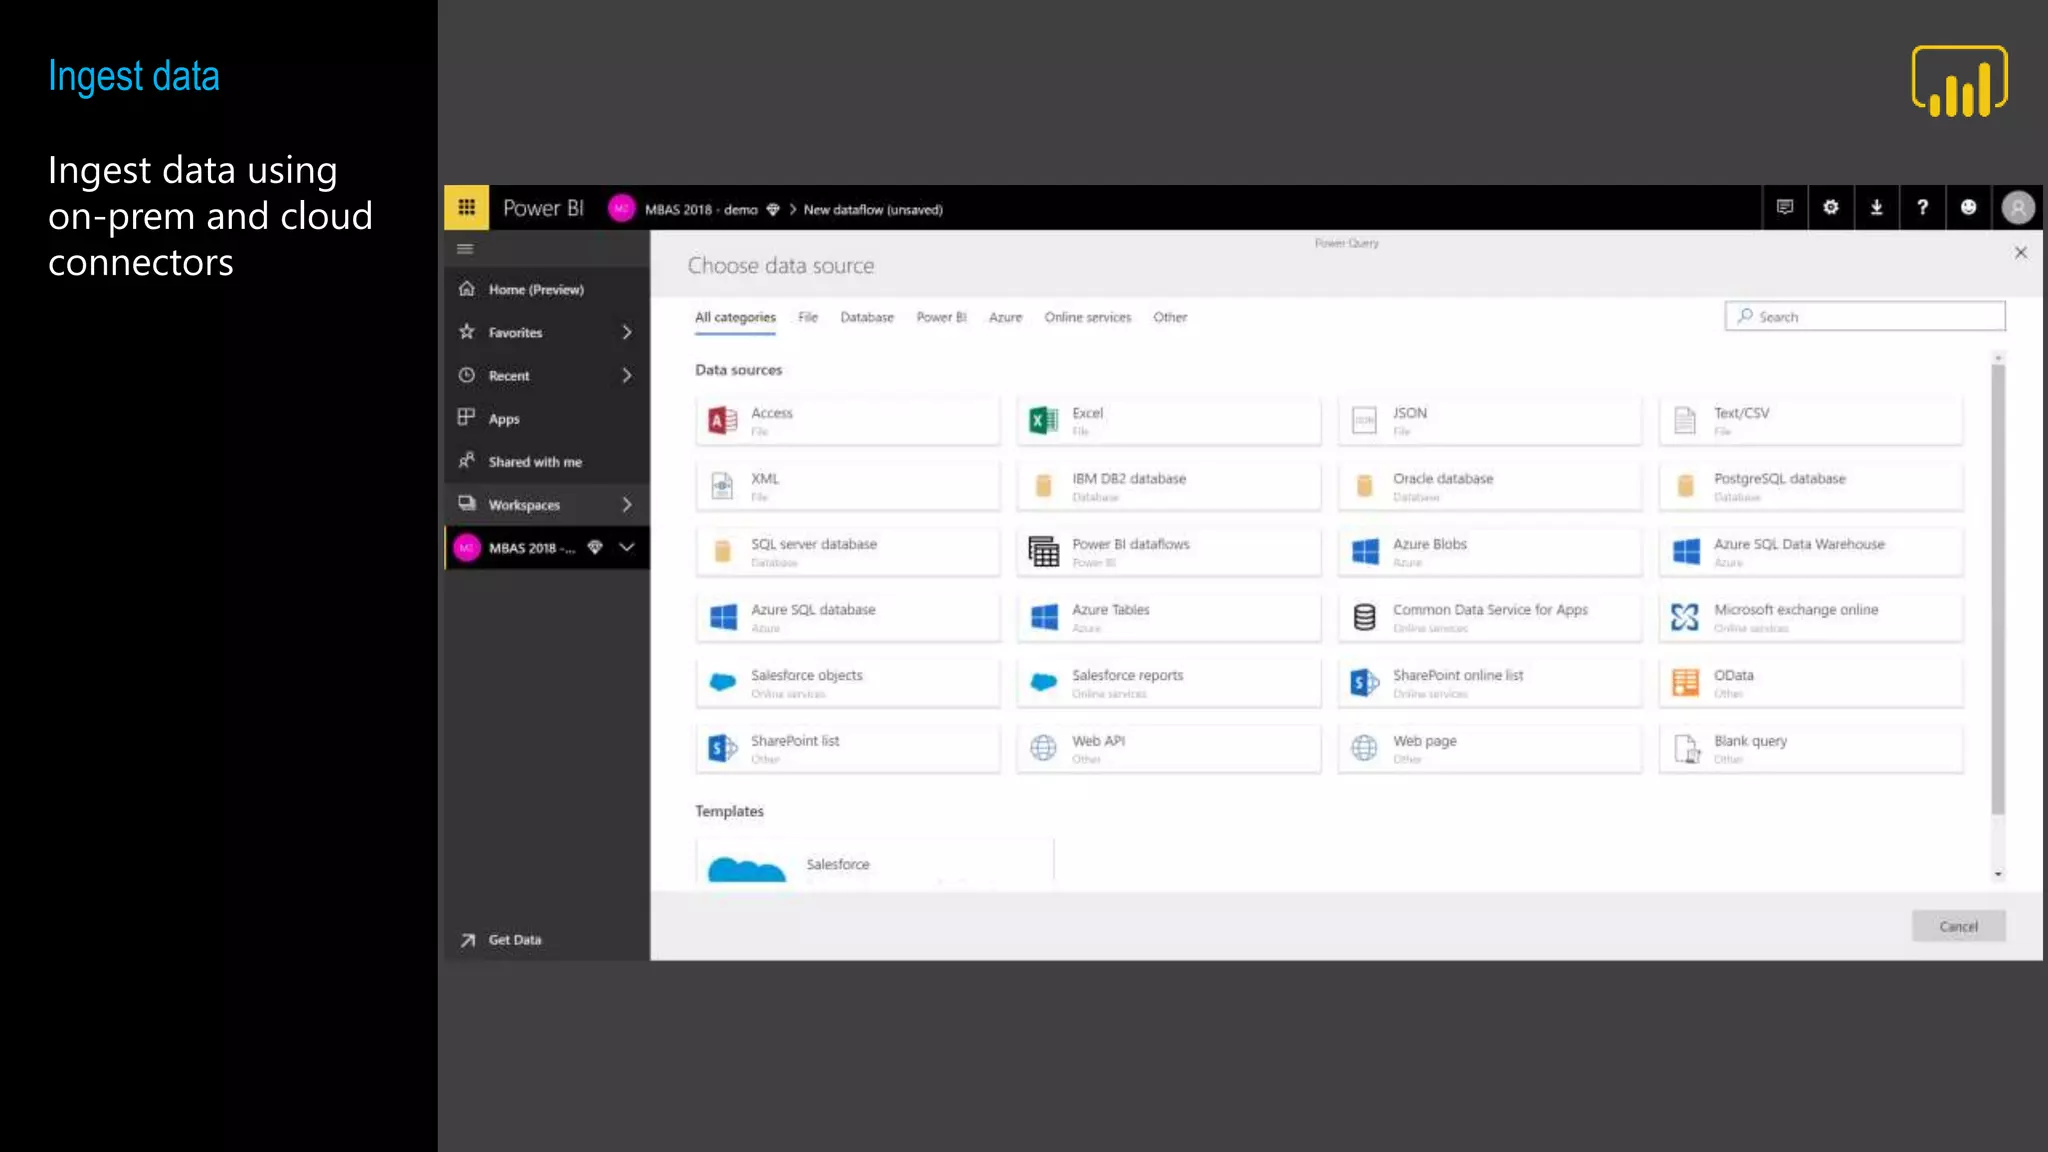
Task: Choose the OData connector
Action: click(1811, 683)
